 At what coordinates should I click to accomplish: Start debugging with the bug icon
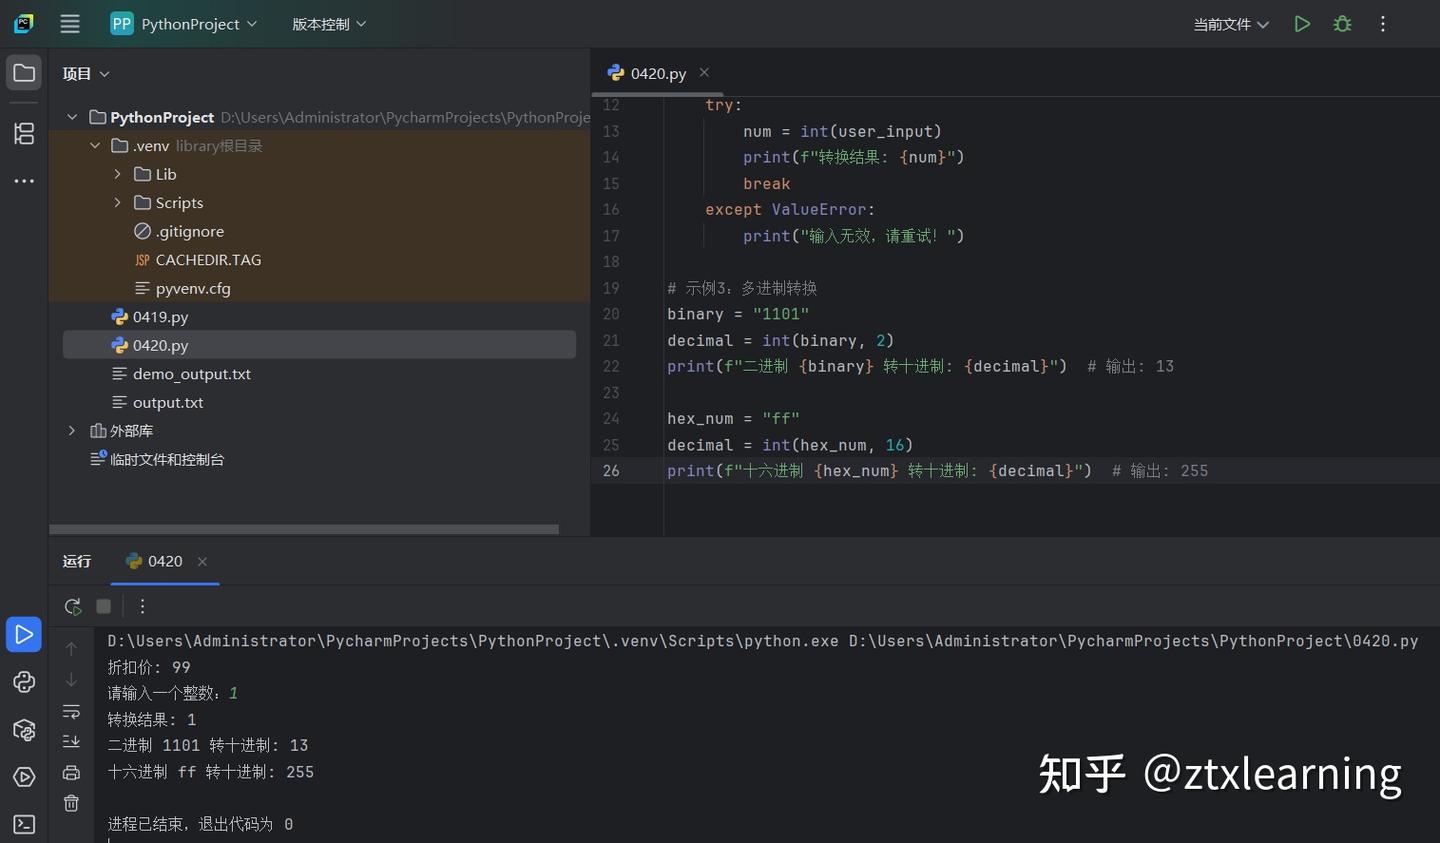coord(1343,24)
